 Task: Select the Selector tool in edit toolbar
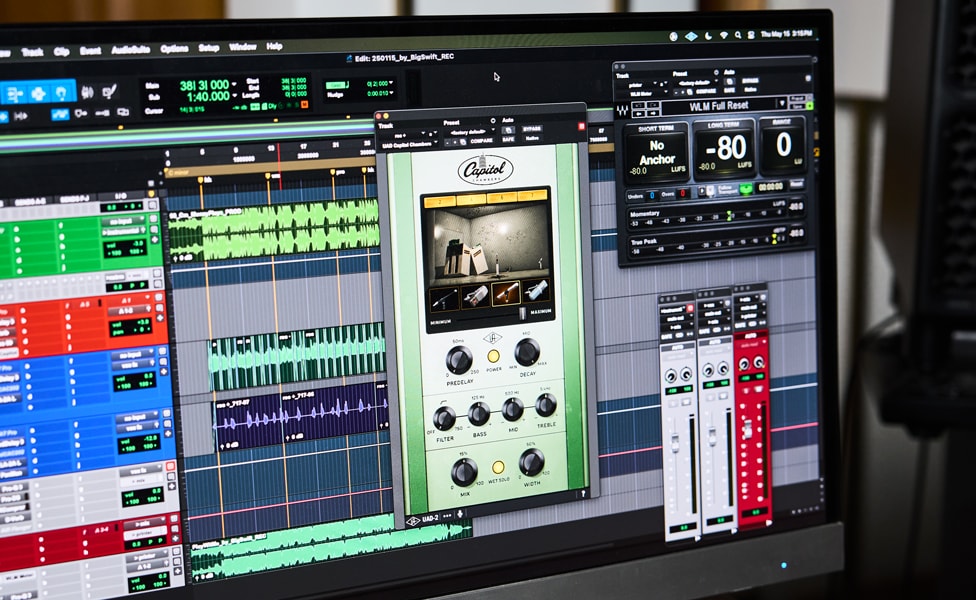[39, 93]
